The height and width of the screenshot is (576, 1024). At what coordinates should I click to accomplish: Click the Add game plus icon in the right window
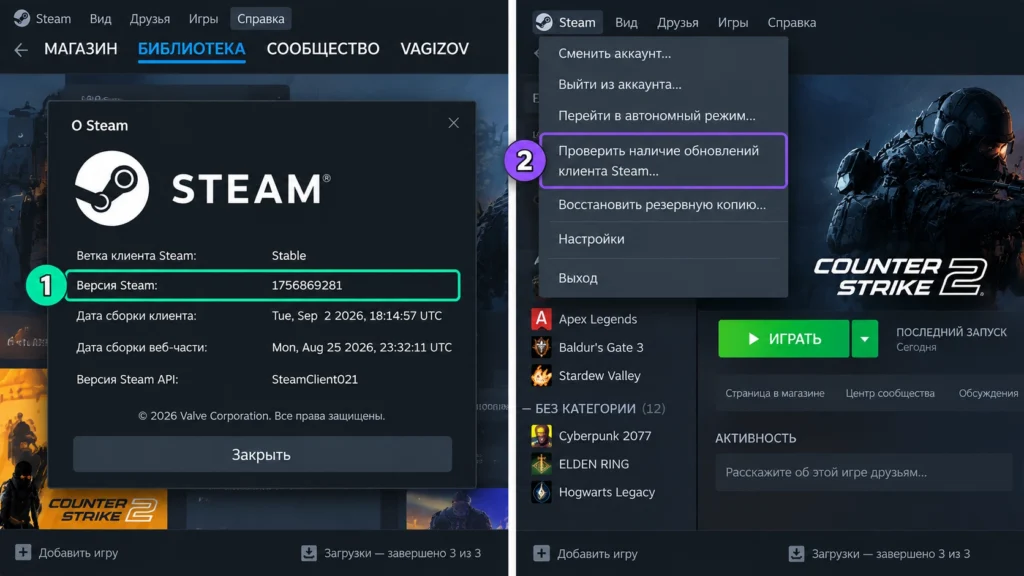coord(541,553)
